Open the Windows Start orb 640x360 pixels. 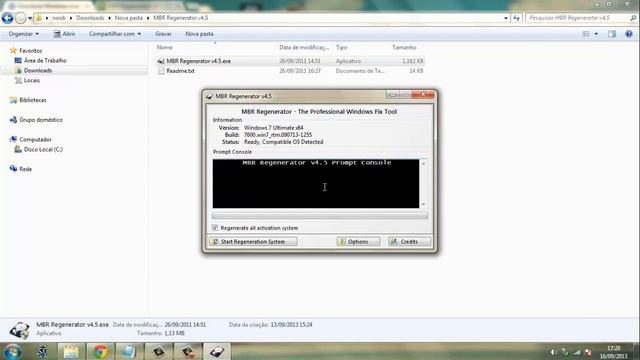click(x=12, y=351)
